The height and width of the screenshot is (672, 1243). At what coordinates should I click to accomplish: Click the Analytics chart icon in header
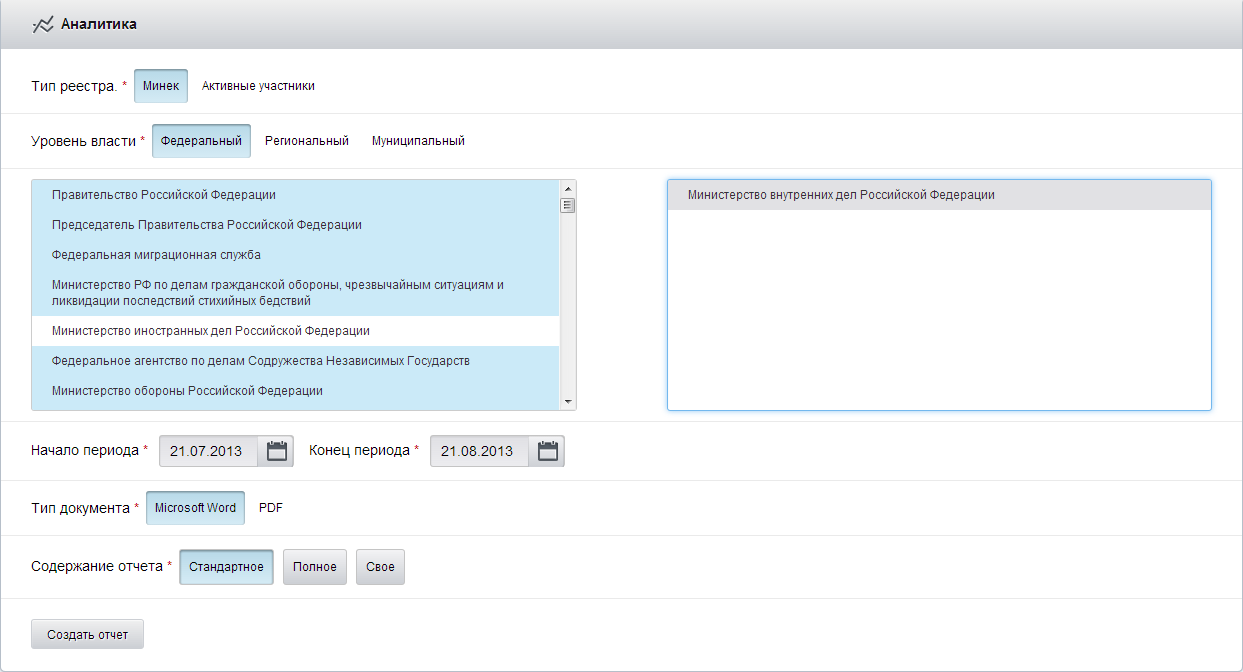coord(43,24)
